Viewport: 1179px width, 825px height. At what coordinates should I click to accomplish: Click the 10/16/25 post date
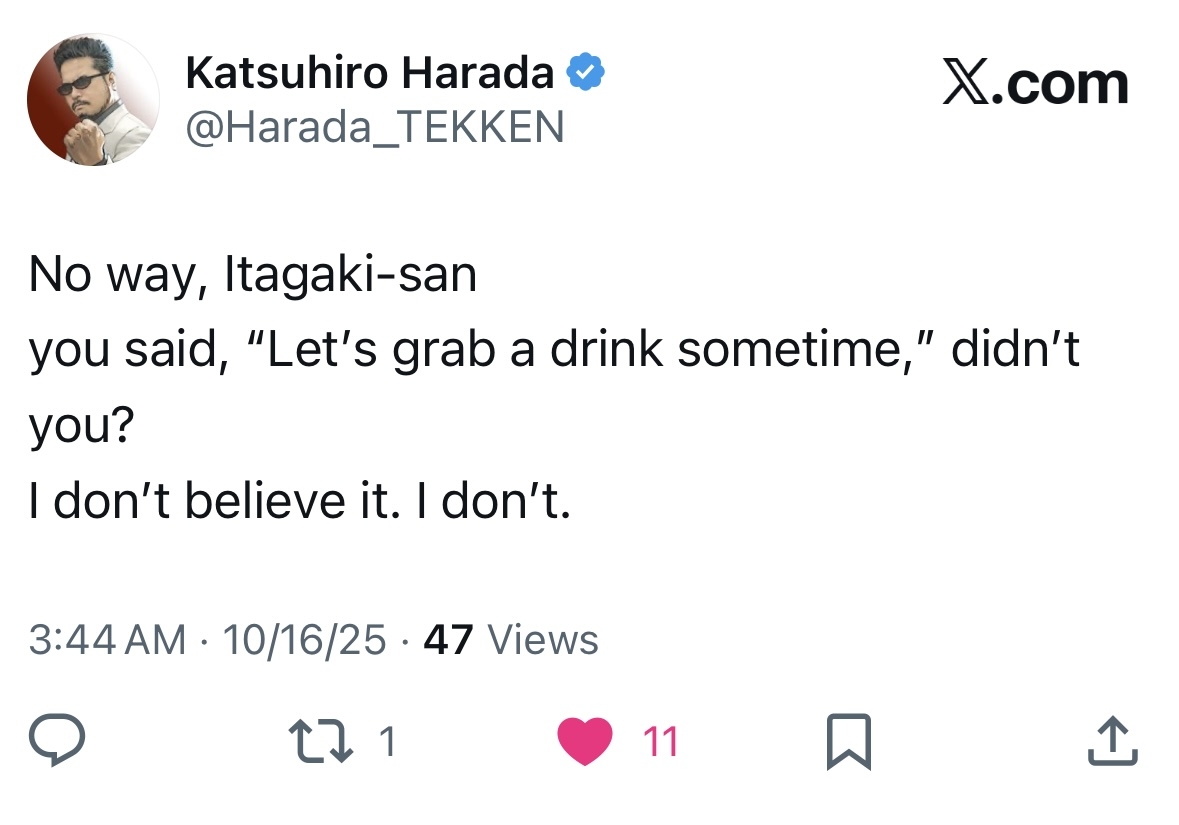click(304, 640)
